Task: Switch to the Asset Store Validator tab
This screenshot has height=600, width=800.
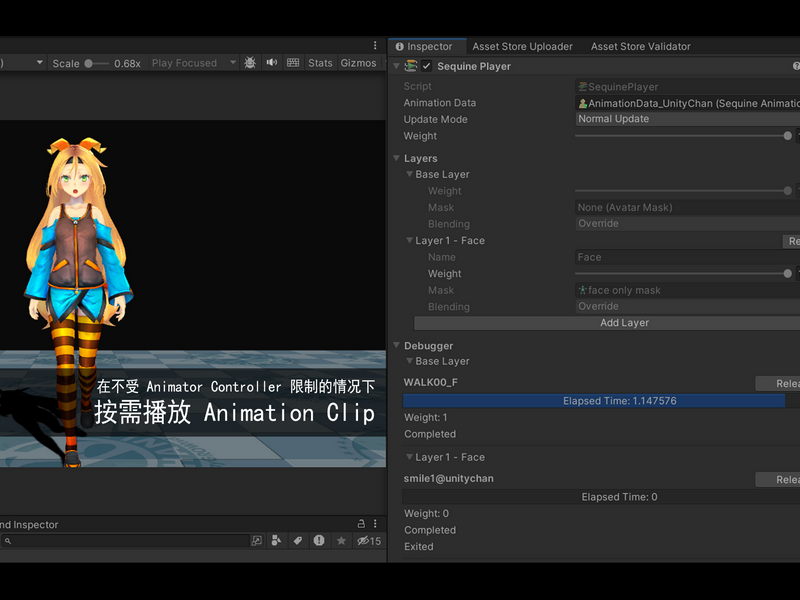Action: (641, 46)
